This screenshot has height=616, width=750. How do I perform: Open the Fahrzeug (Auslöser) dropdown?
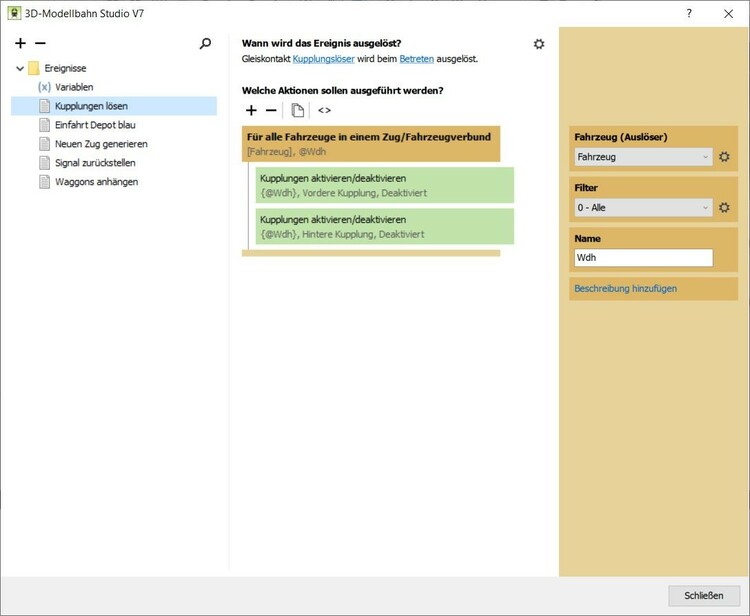[643, 157]
